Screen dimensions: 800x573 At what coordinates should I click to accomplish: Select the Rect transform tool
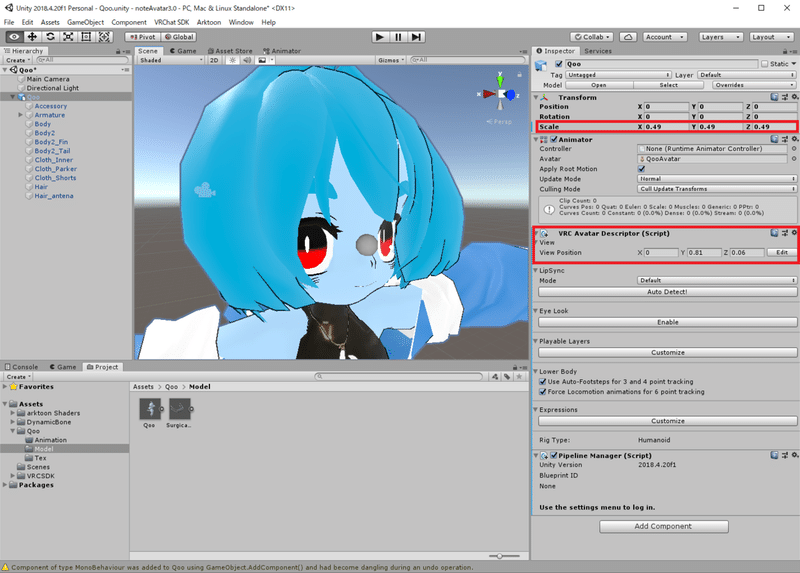click(x=86, y=37)
